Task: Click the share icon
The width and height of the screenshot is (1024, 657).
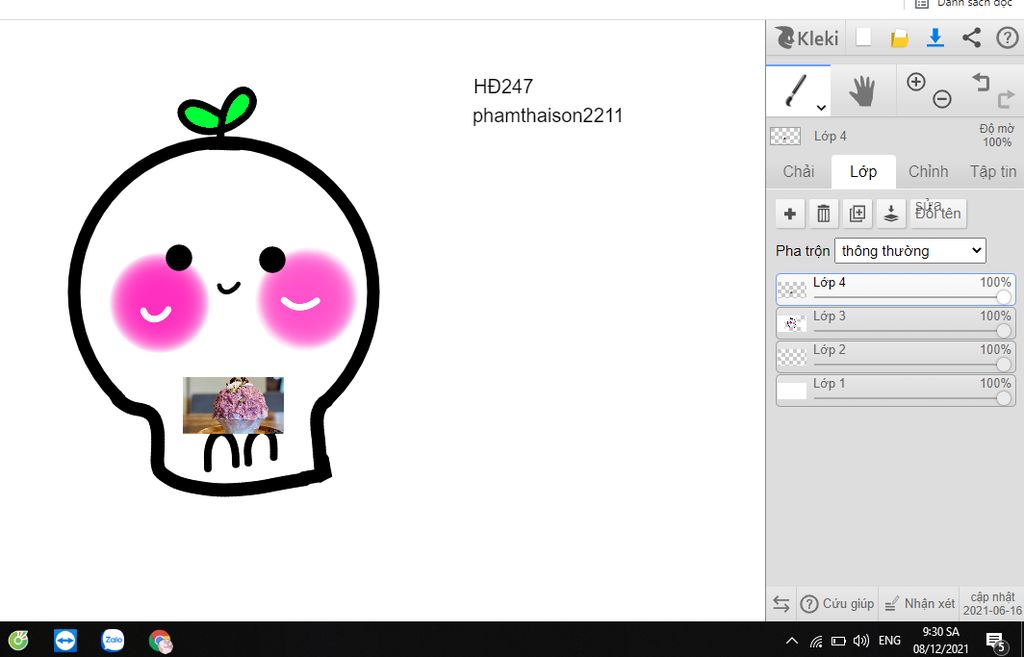Action: pyautogui.click(x=971, y=37)
